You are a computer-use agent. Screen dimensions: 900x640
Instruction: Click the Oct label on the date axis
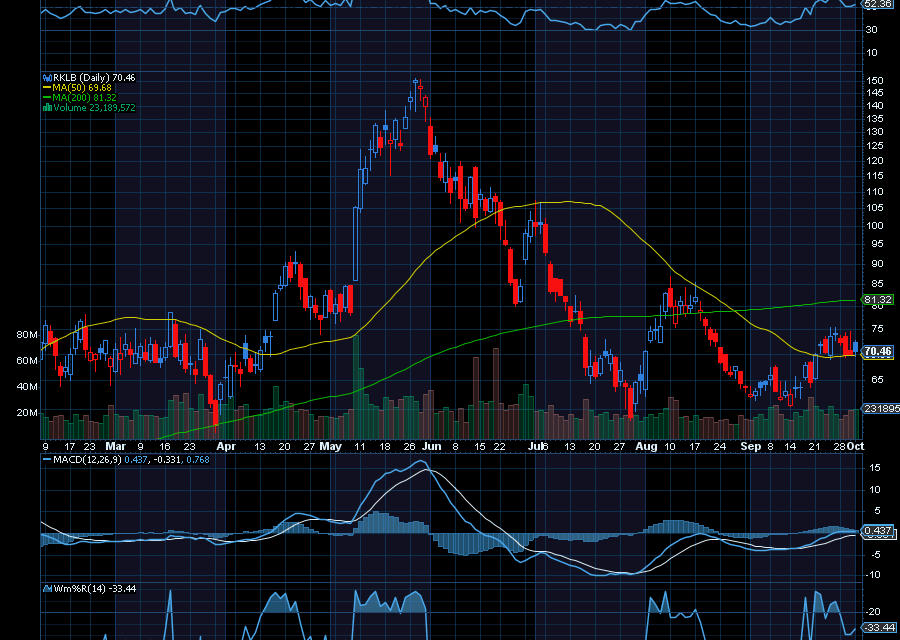coord(855,446)
